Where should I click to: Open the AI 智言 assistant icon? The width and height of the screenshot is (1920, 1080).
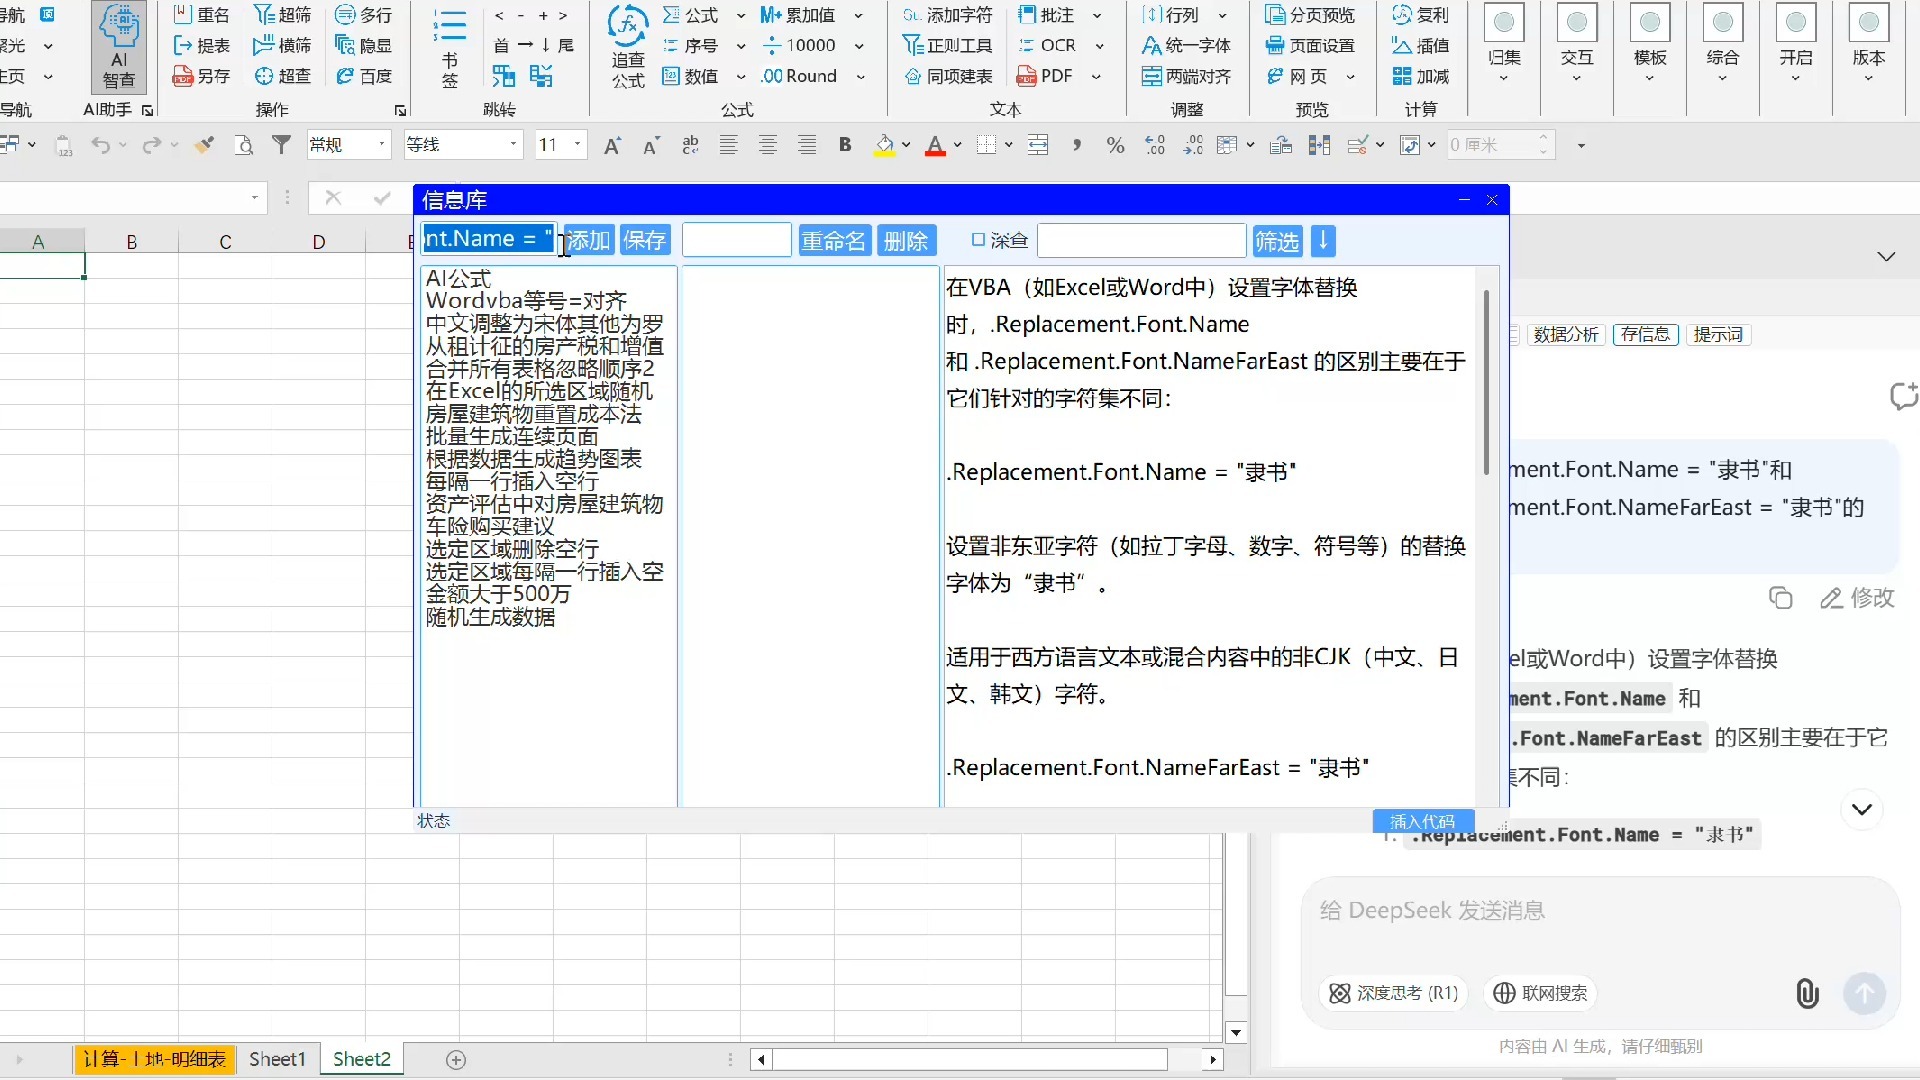(x=118, y=45)
